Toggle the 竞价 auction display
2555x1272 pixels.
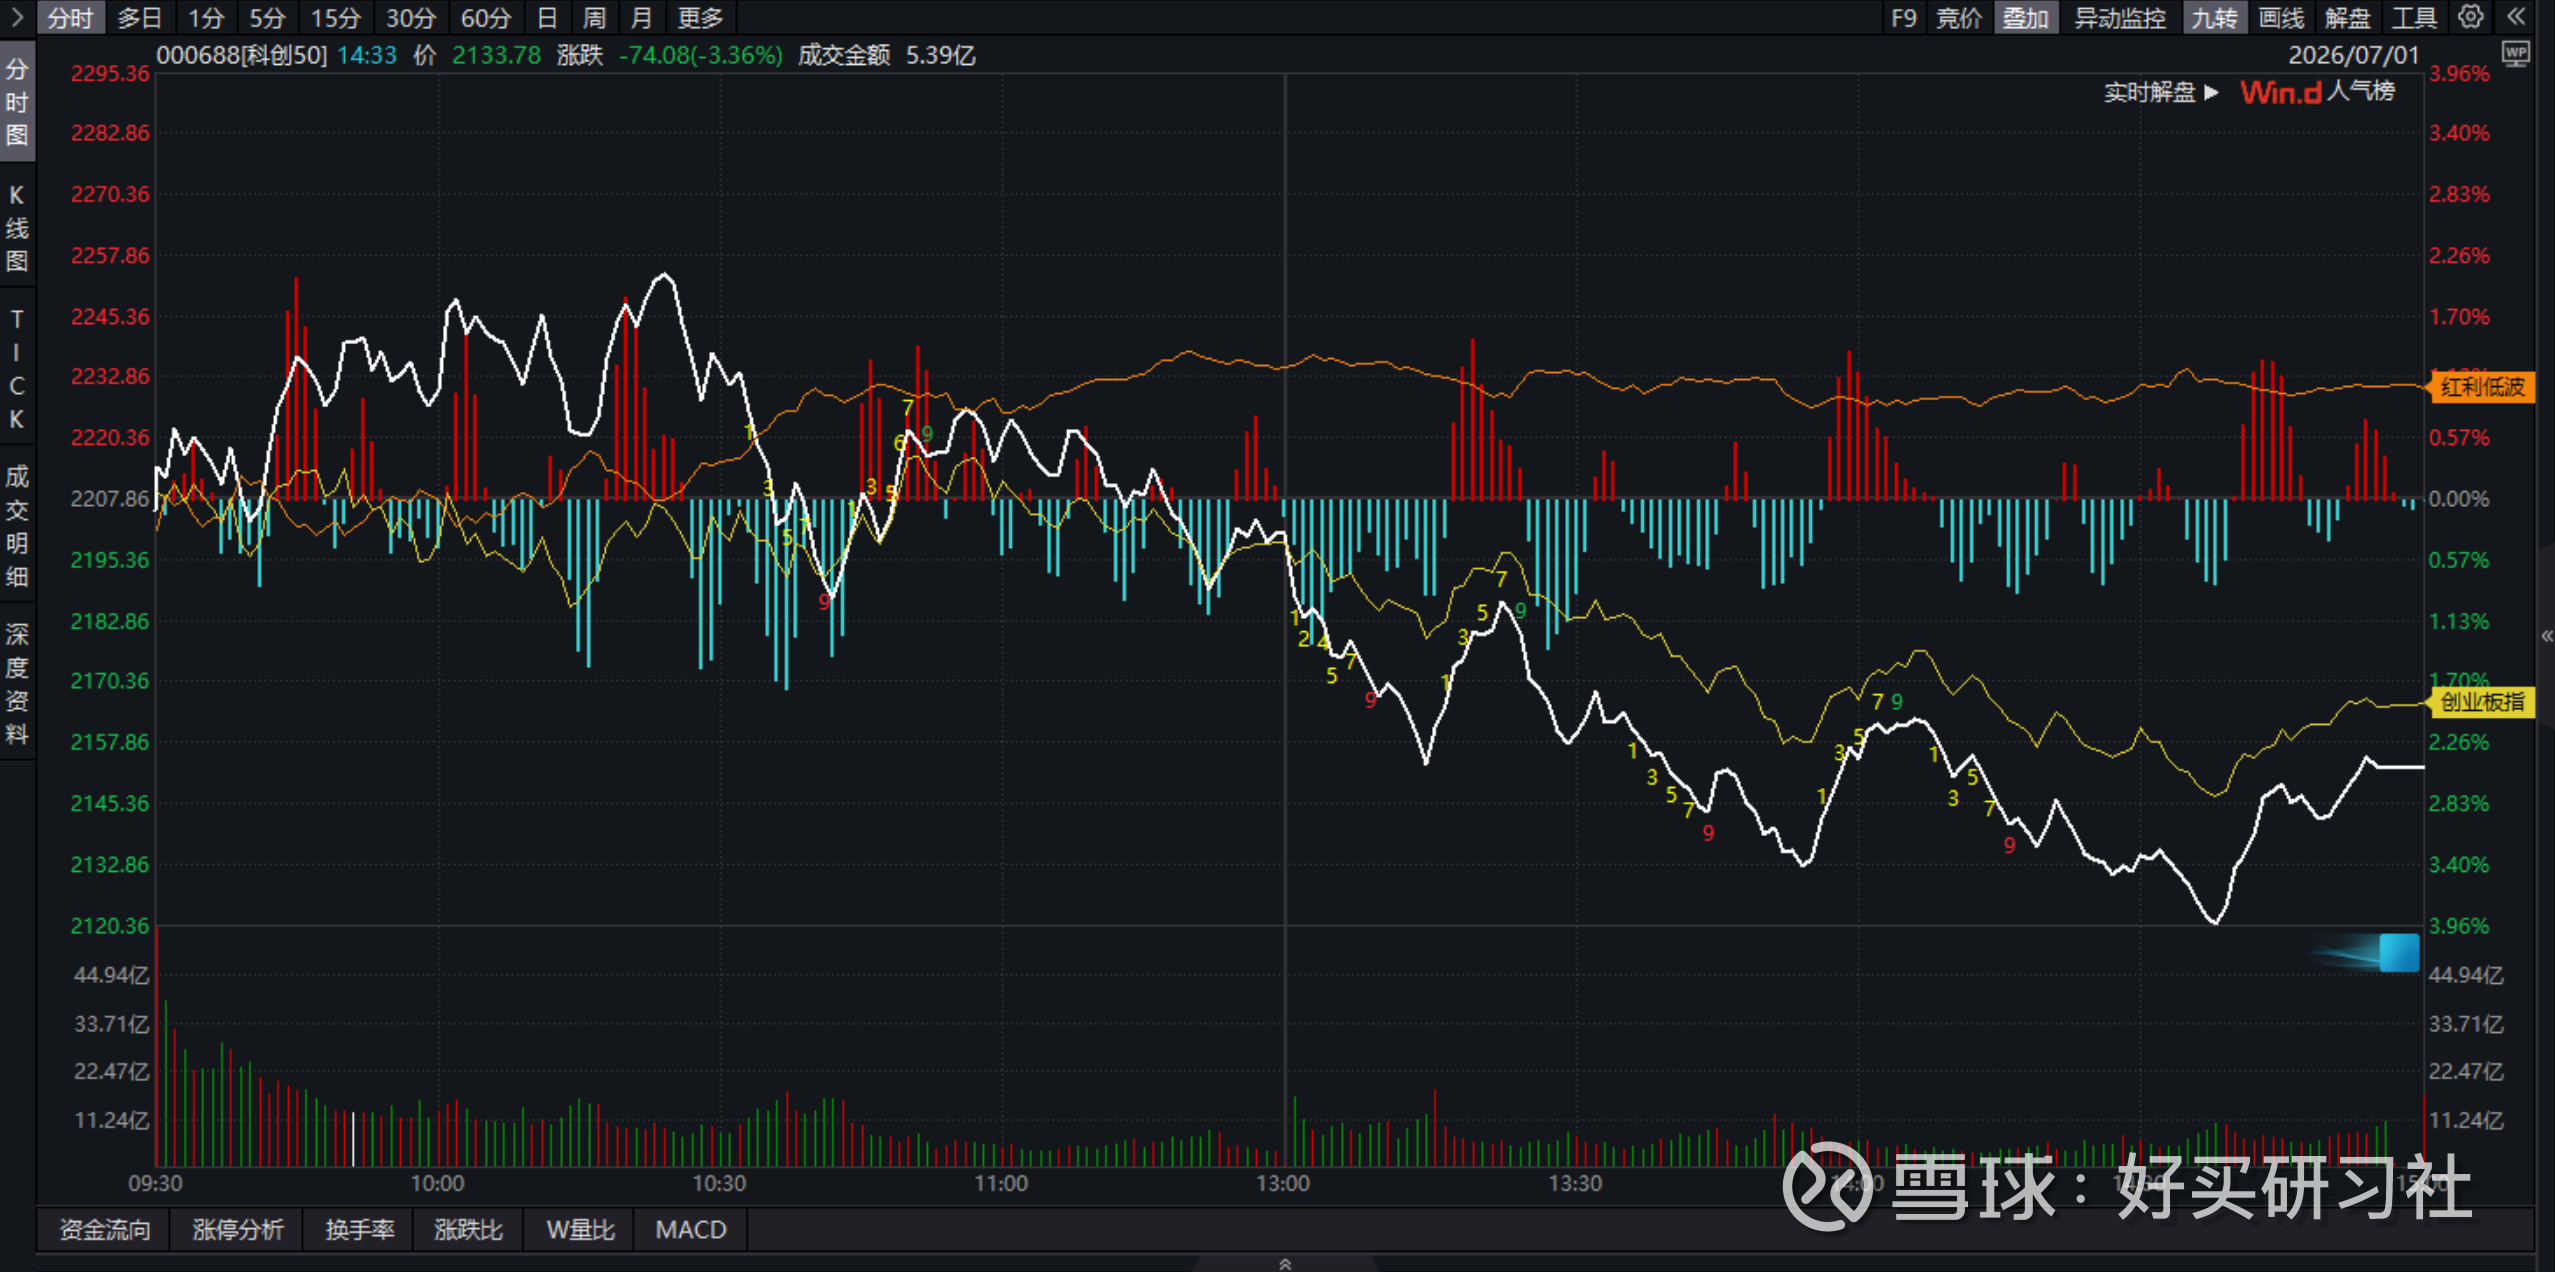[1958, 18]
